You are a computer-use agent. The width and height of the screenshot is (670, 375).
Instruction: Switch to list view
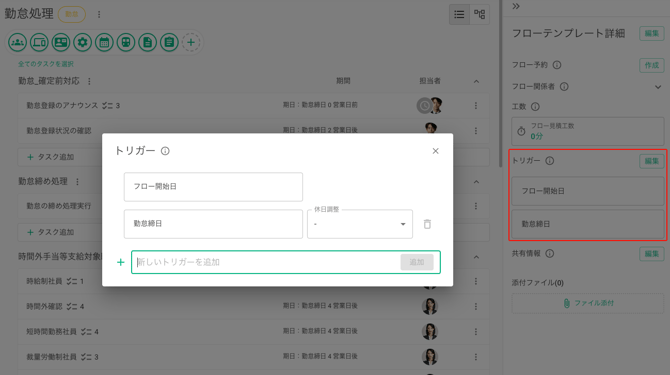click(x=459, y=15)
